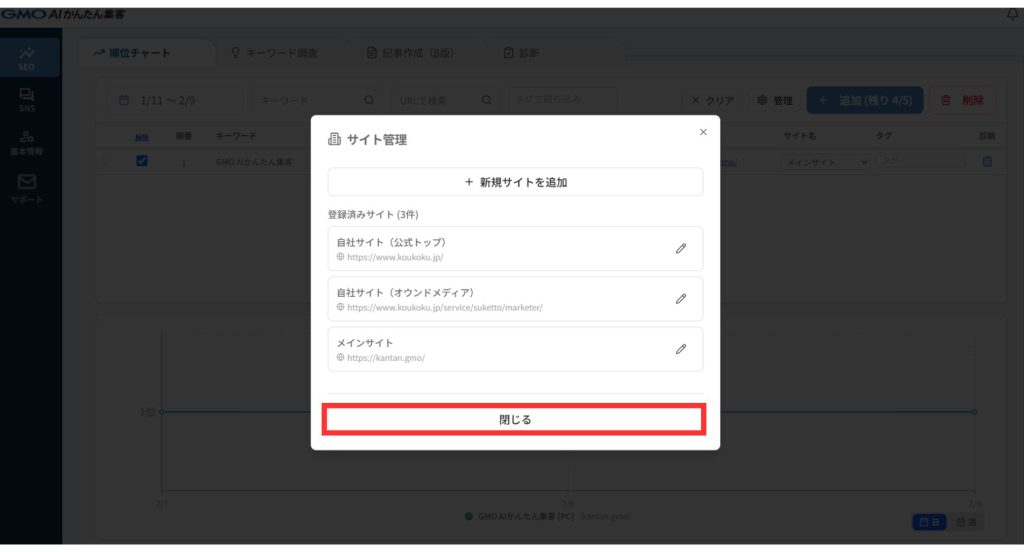
Task: Edit the 自社サイト（オウンドメディア） entry
Action: [x=681, y=298]
